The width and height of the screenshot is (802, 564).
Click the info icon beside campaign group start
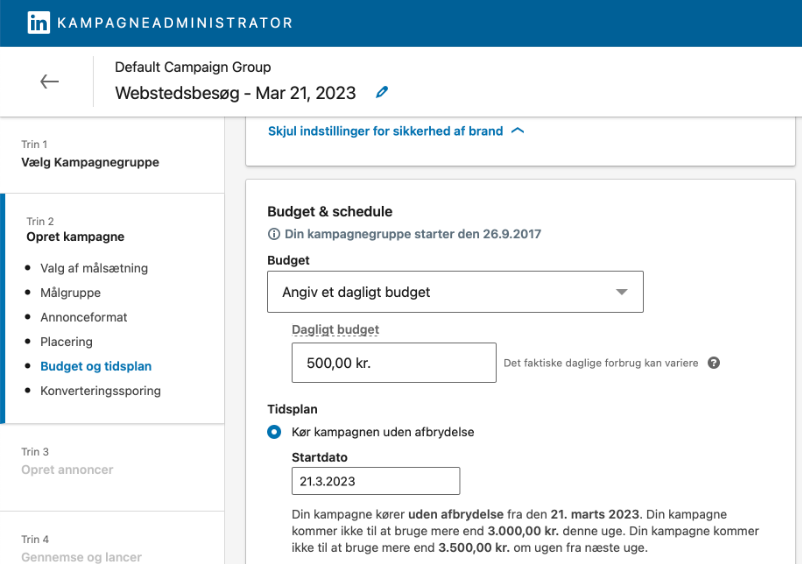pyautogui.click(x=274, y=234)
